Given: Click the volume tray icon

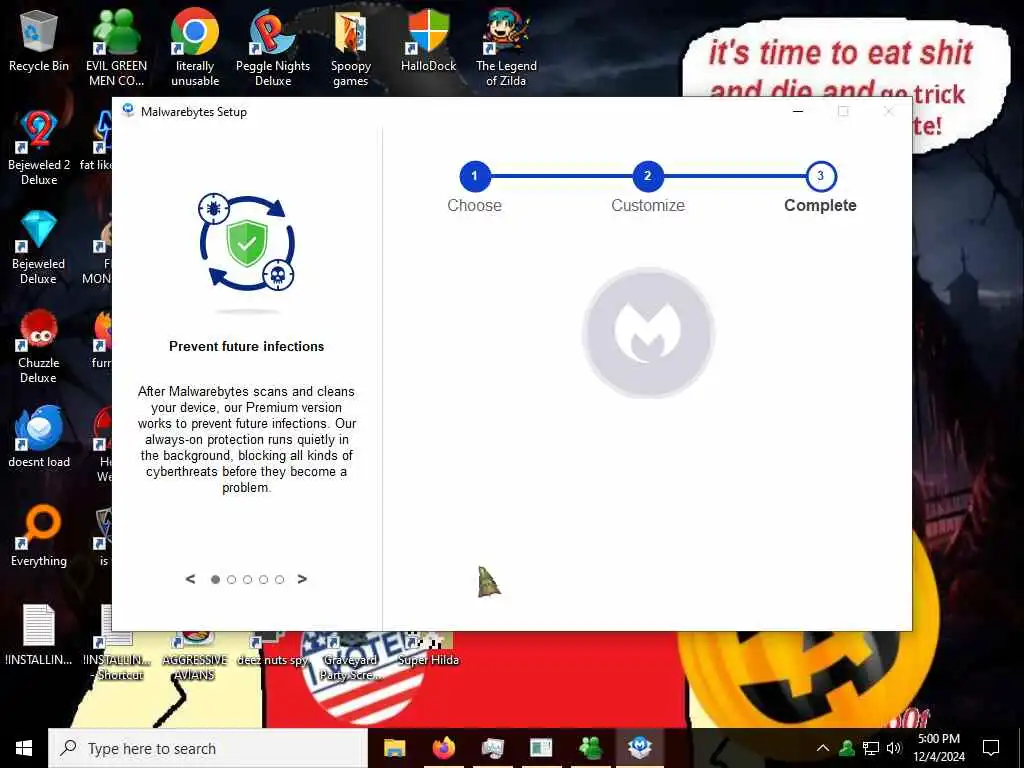Looking at the screenshot, I should pyautogui.click(x=894, y=748).
